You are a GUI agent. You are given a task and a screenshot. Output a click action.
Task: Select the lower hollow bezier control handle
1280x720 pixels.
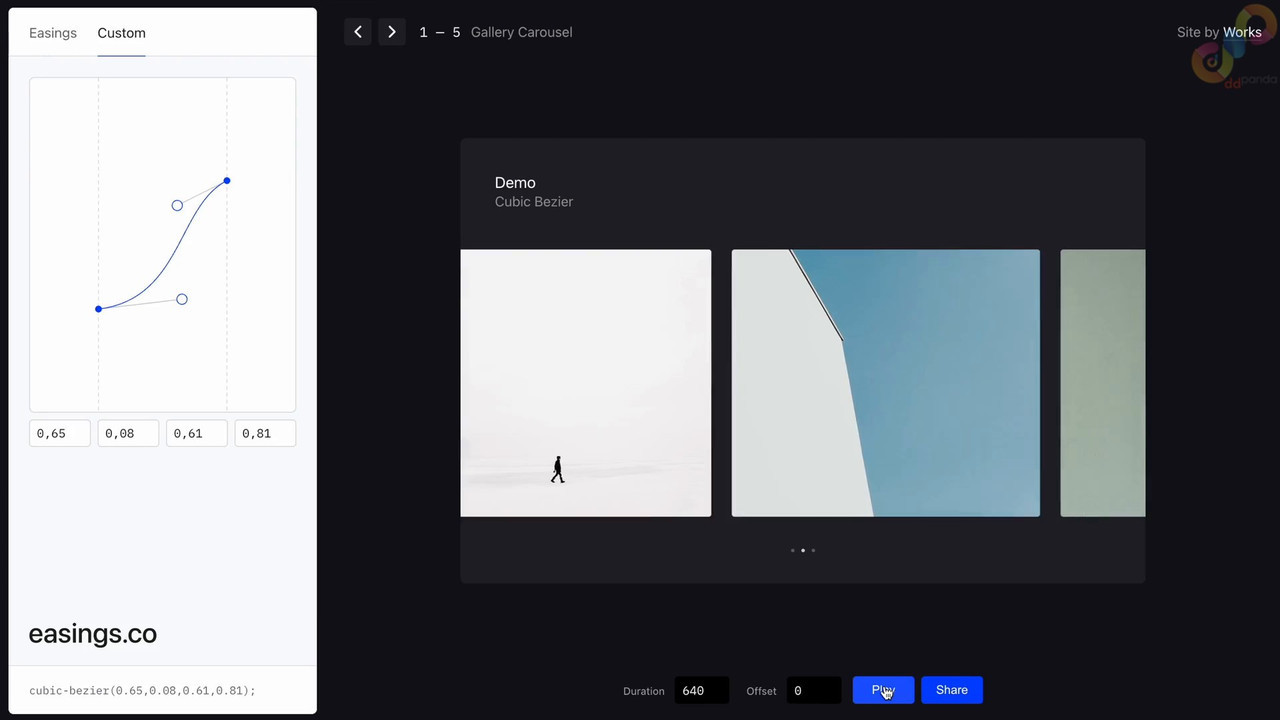pos(182,299)
